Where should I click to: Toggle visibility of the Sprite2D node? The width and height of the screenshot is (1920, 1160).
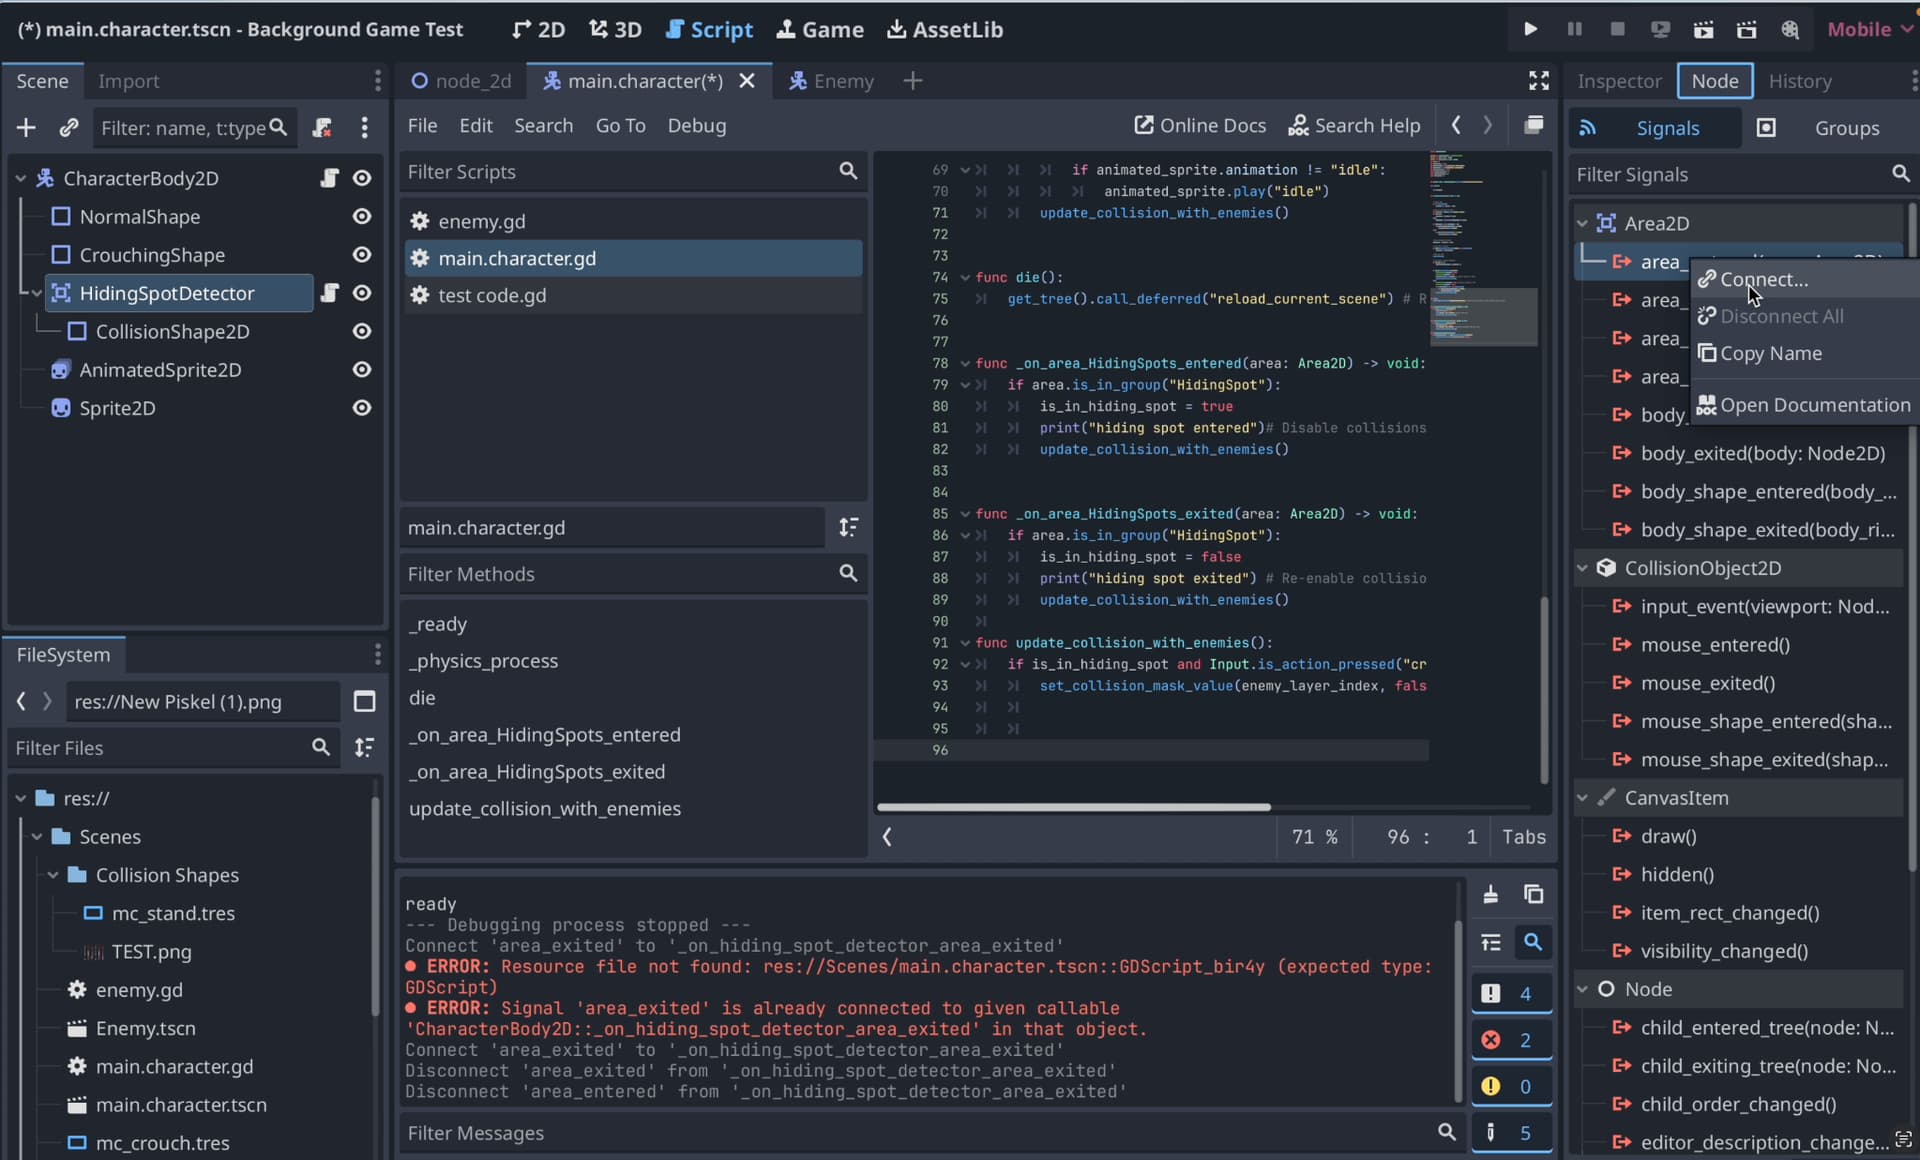362,407
